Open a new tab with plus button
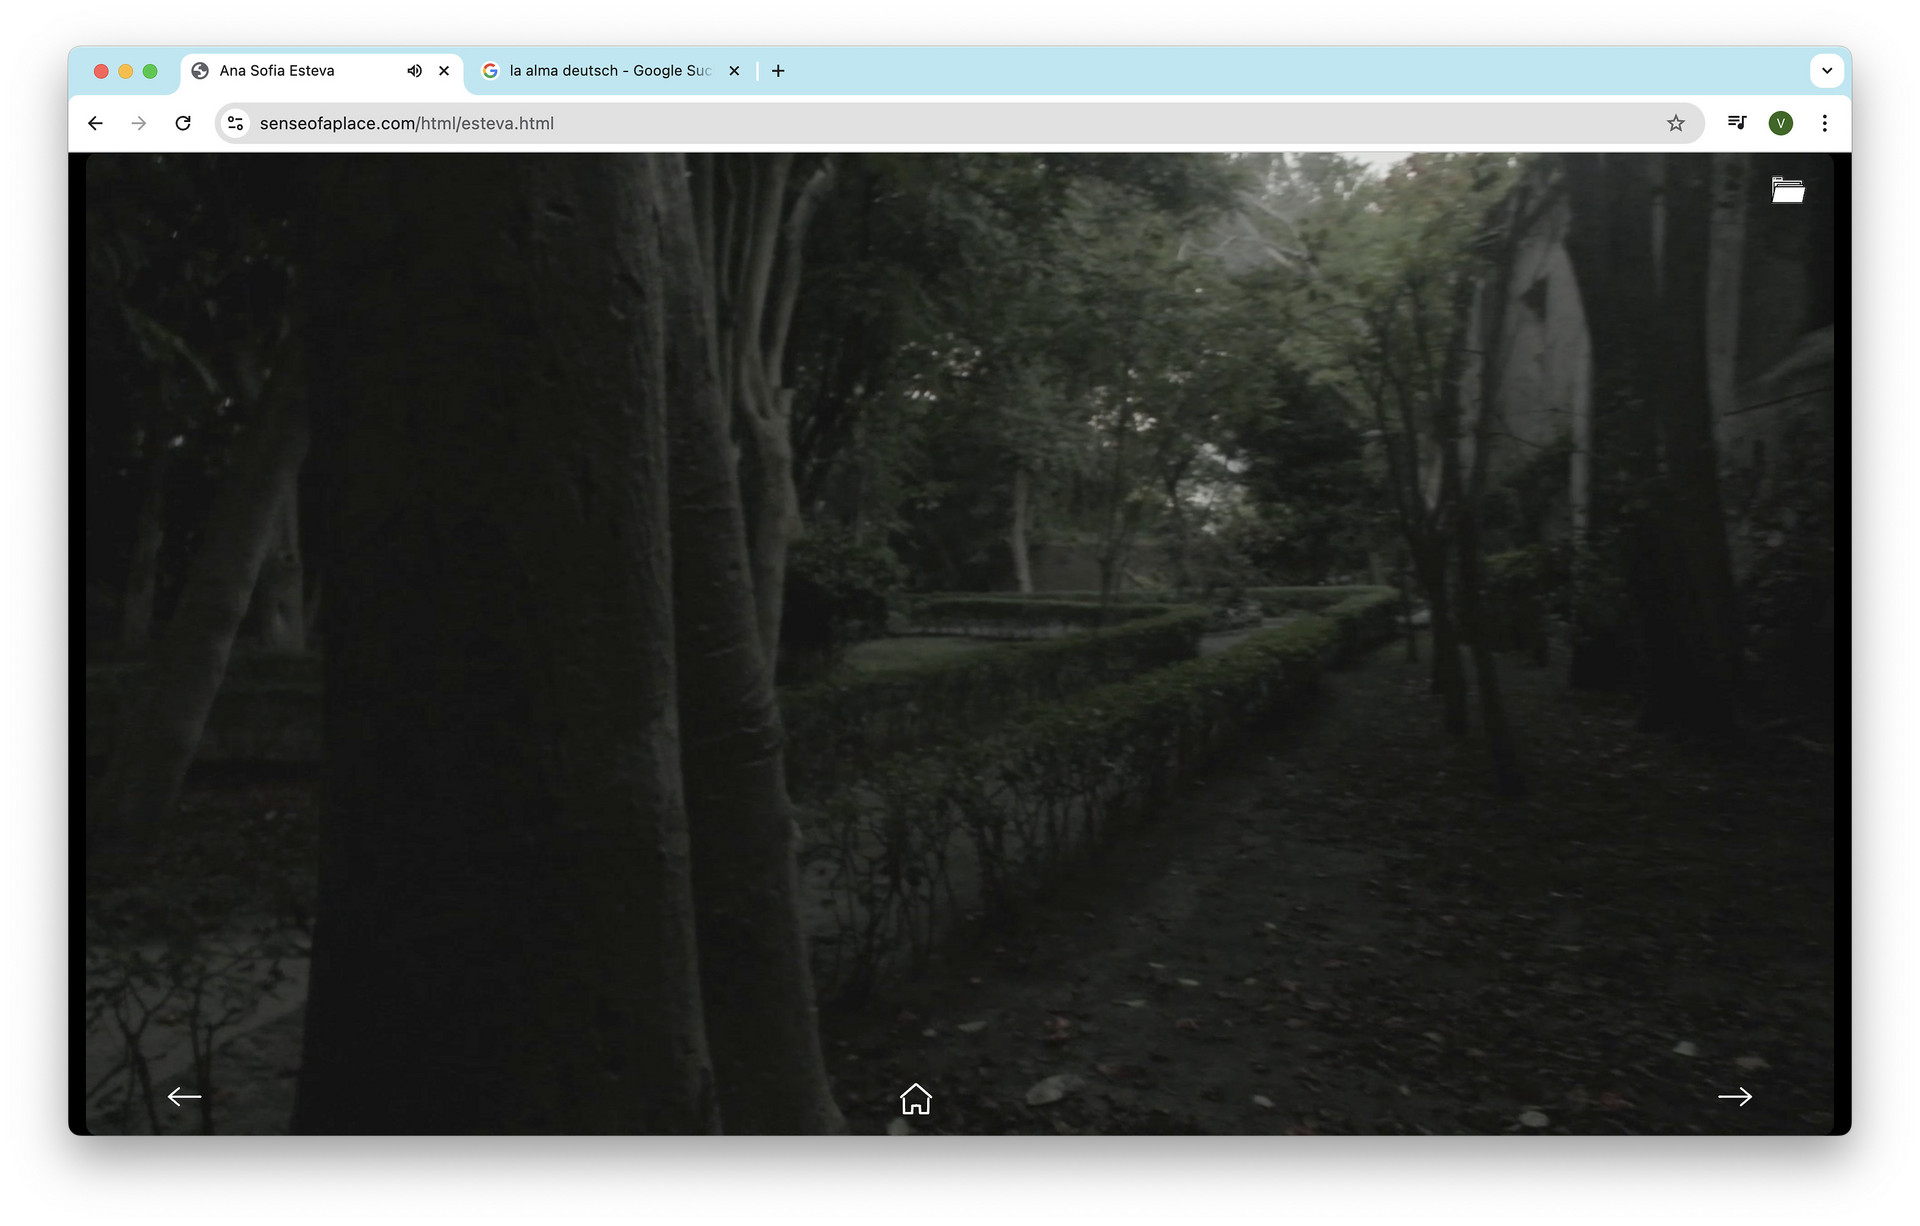 click(x=778, y=71)
